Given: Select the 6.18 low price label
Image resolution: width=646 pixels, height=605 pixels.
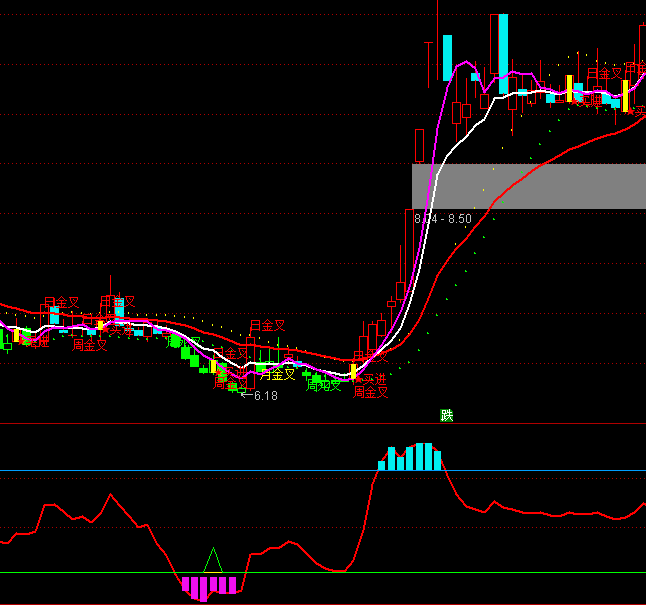Looking at the screenshot, I should click(264, 396).
